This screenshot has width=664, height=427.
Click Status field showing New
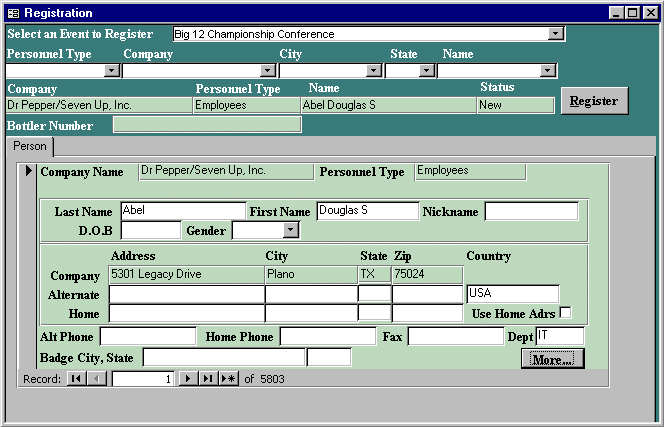tap(515, 105)
